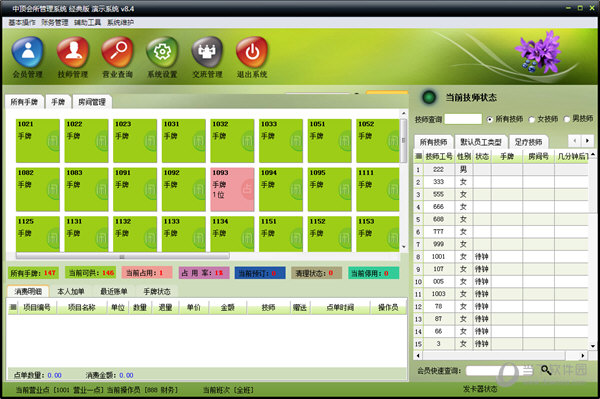Switch to 所有手牌 tab
The image size is (600, 399).
coord(24,102)
